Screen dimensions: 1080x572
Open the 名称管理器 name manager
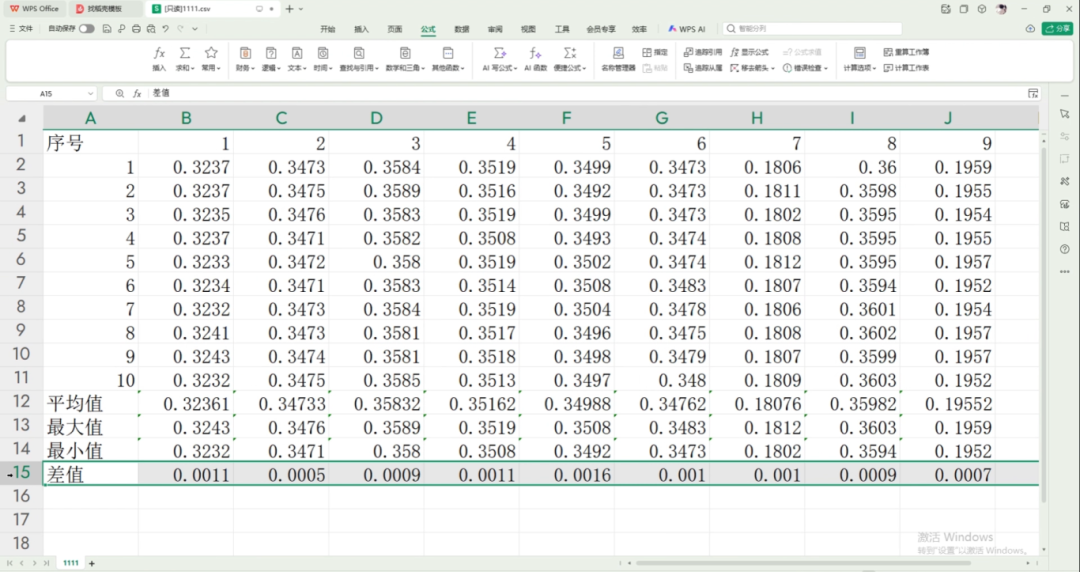[618, 59]
